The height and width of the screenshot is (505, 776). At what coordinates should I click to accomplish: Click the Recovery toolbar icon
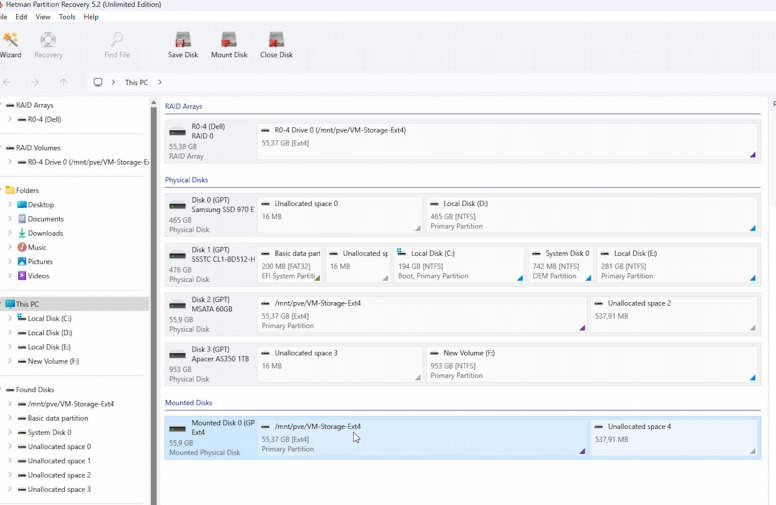tap(48, 45)
